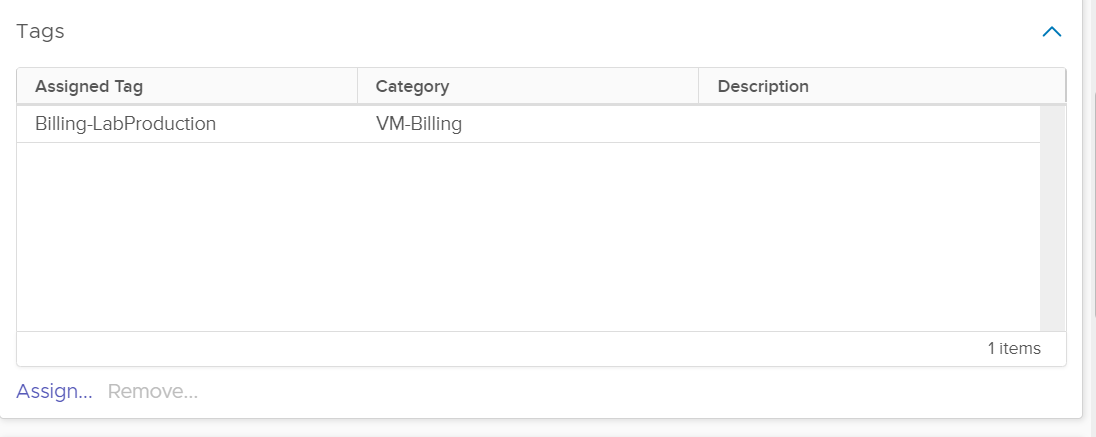Select the Billing-LabProduction tag row
The height and width of the screenshot is (437, 1096).
(125, 124)
